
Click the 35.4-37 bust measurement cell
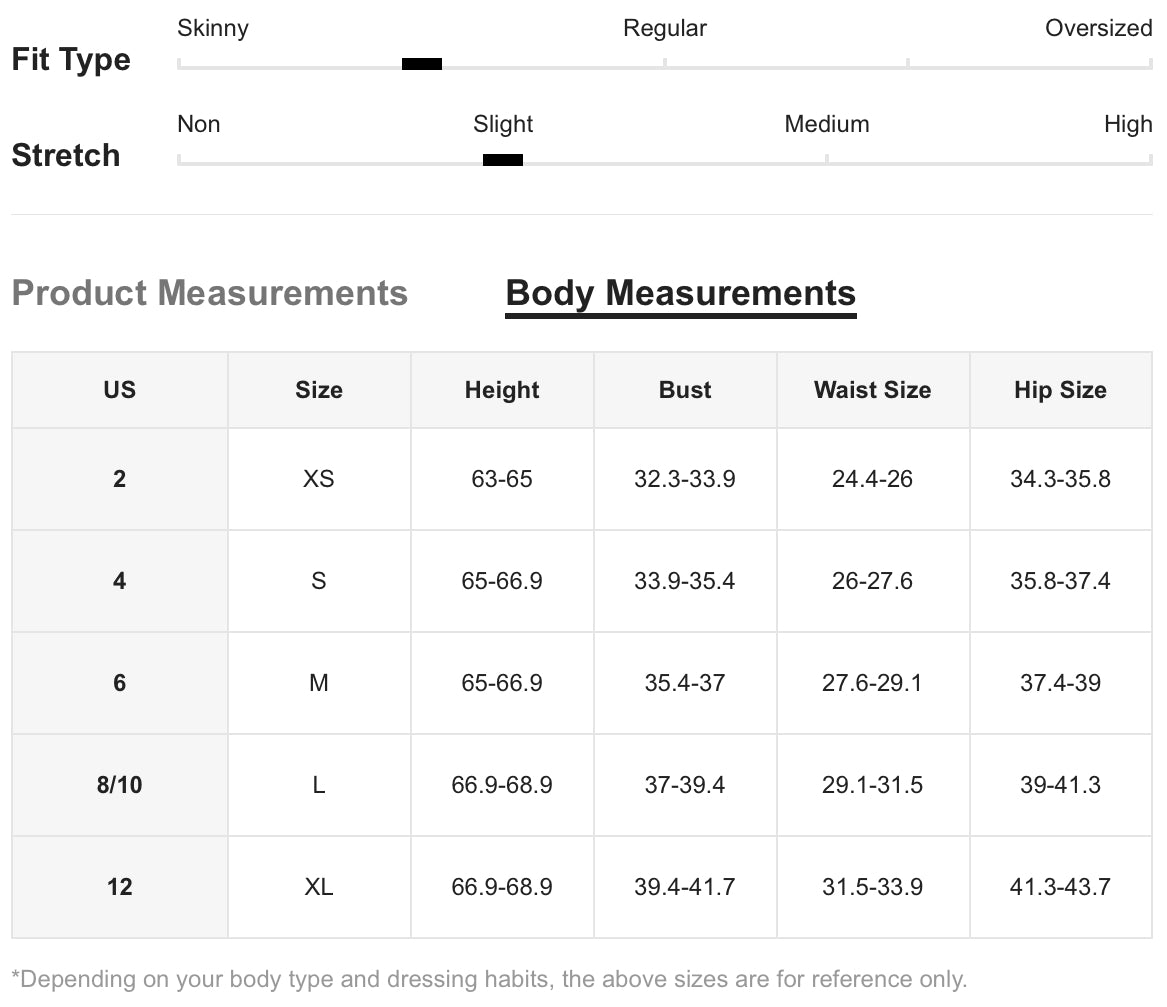click(x=685, y=683)
